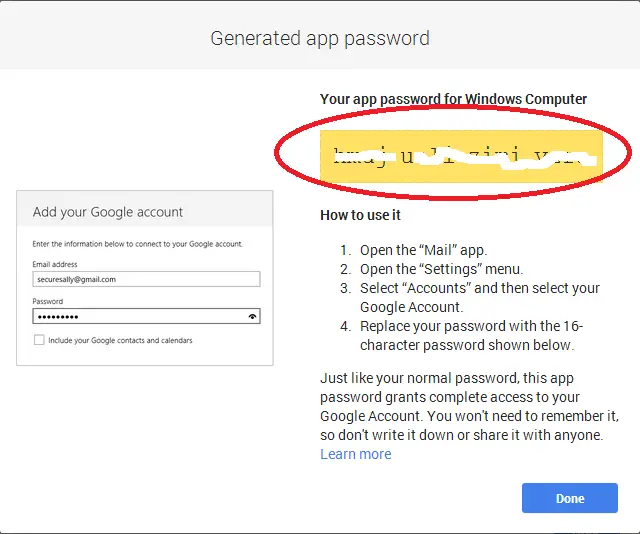Select step 2 Open the Settings menu
This screenshot has width=640, height=534.
(x=431, y=269)
